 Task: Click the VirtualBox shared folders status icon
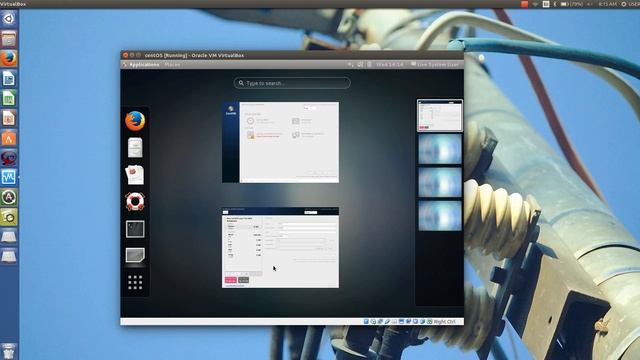click(394, 322)
